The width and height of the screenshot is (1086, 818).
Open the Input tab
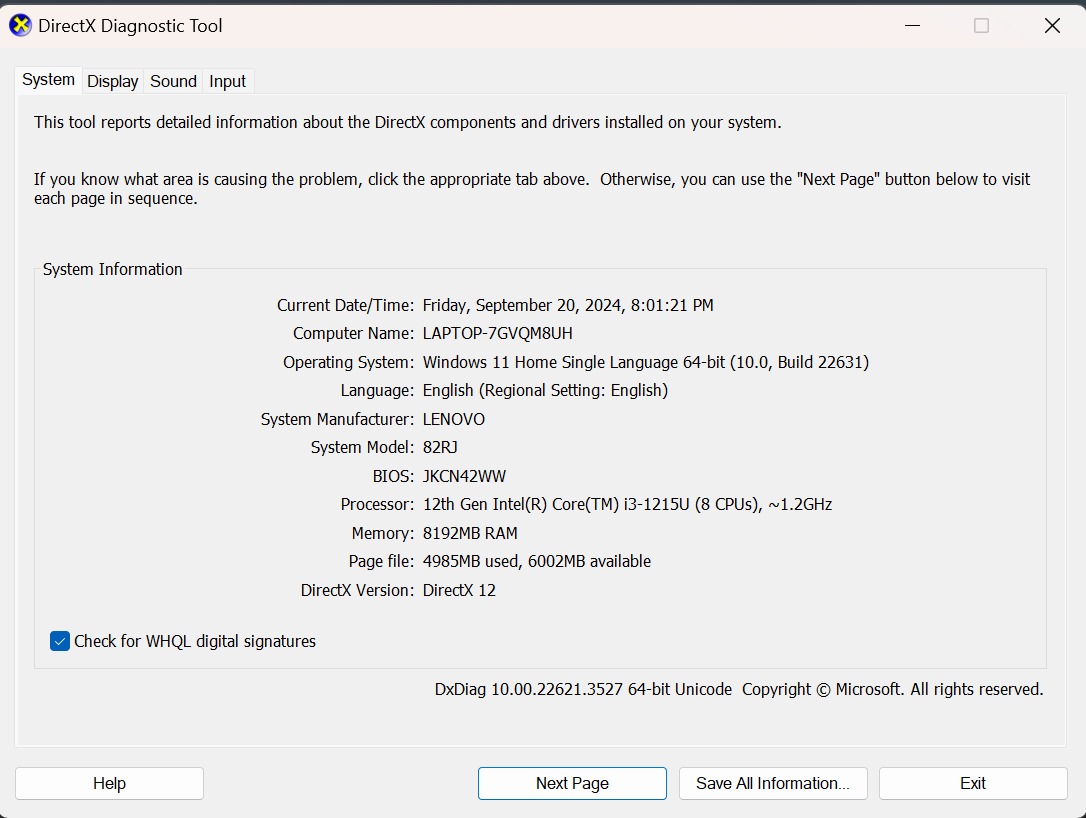pos(227,81)
